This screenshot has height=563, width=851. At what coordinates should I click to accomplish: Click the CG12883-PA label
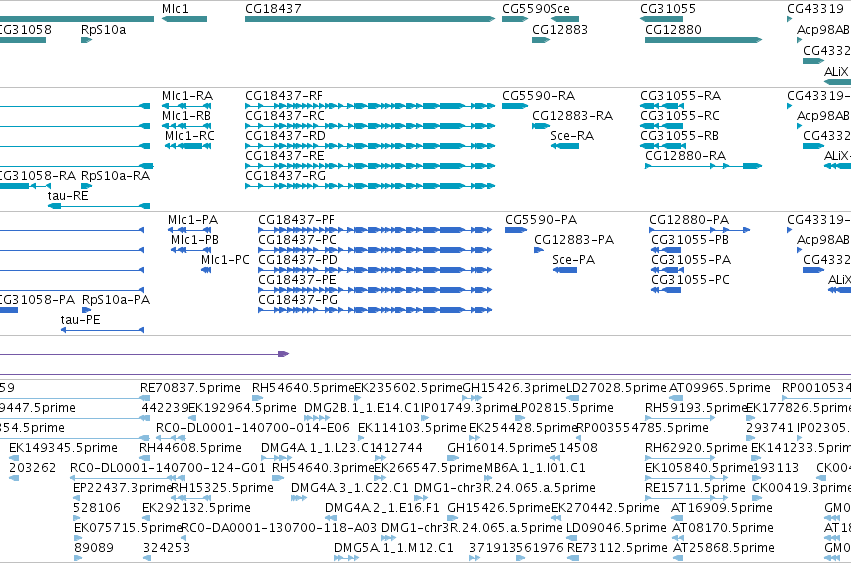tap(574, 241)
